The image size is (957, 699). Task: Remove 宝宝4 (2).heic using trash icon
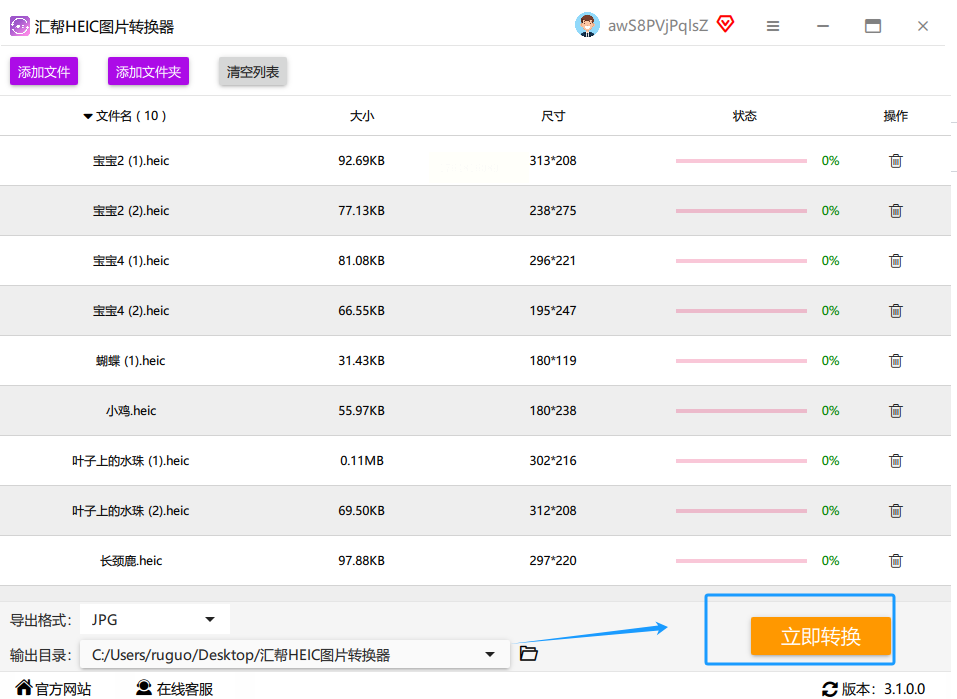(x=895, y=311)
